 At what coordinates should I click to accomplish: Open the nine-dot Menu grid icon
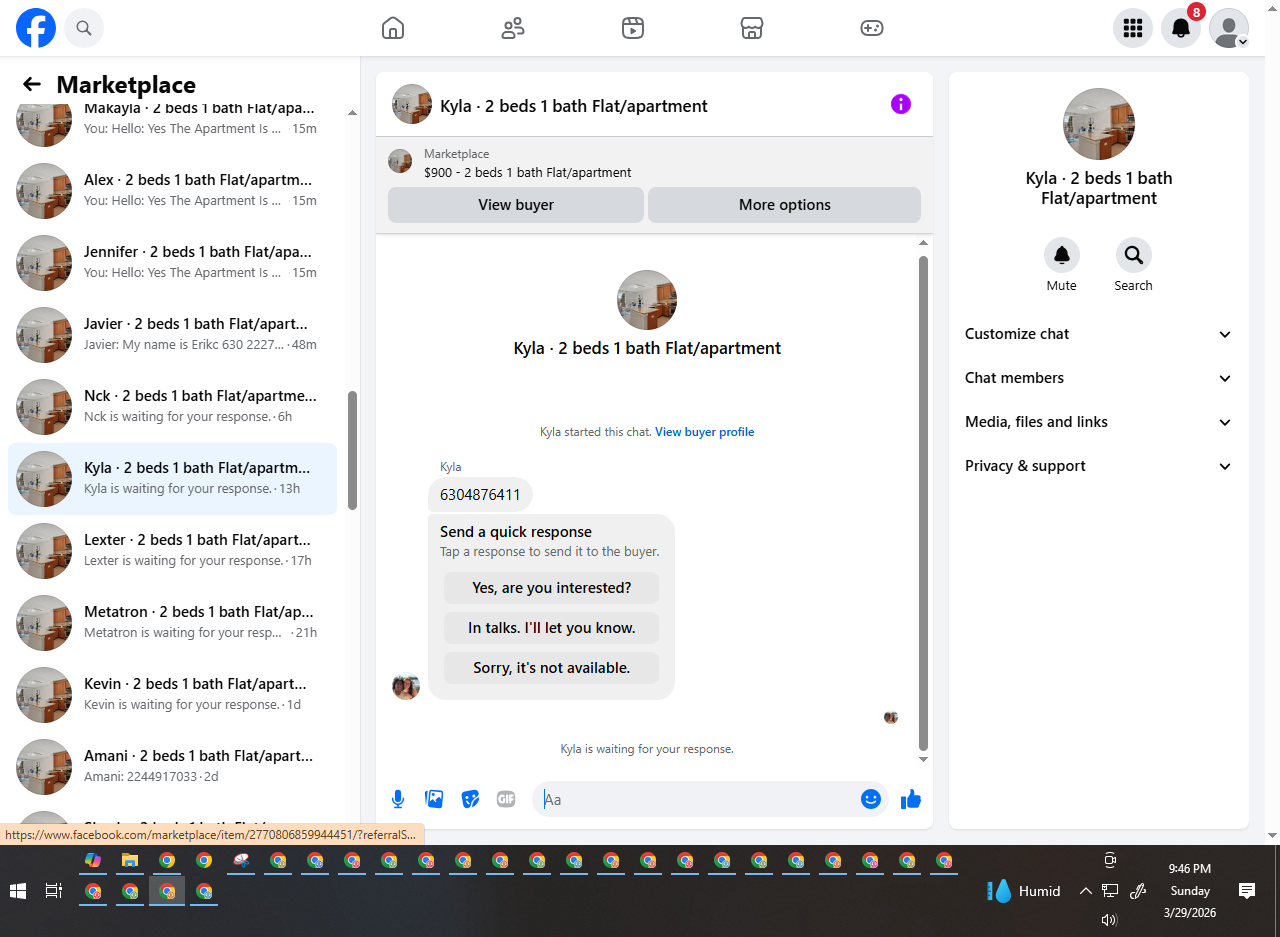click(x=1133, y=28)
